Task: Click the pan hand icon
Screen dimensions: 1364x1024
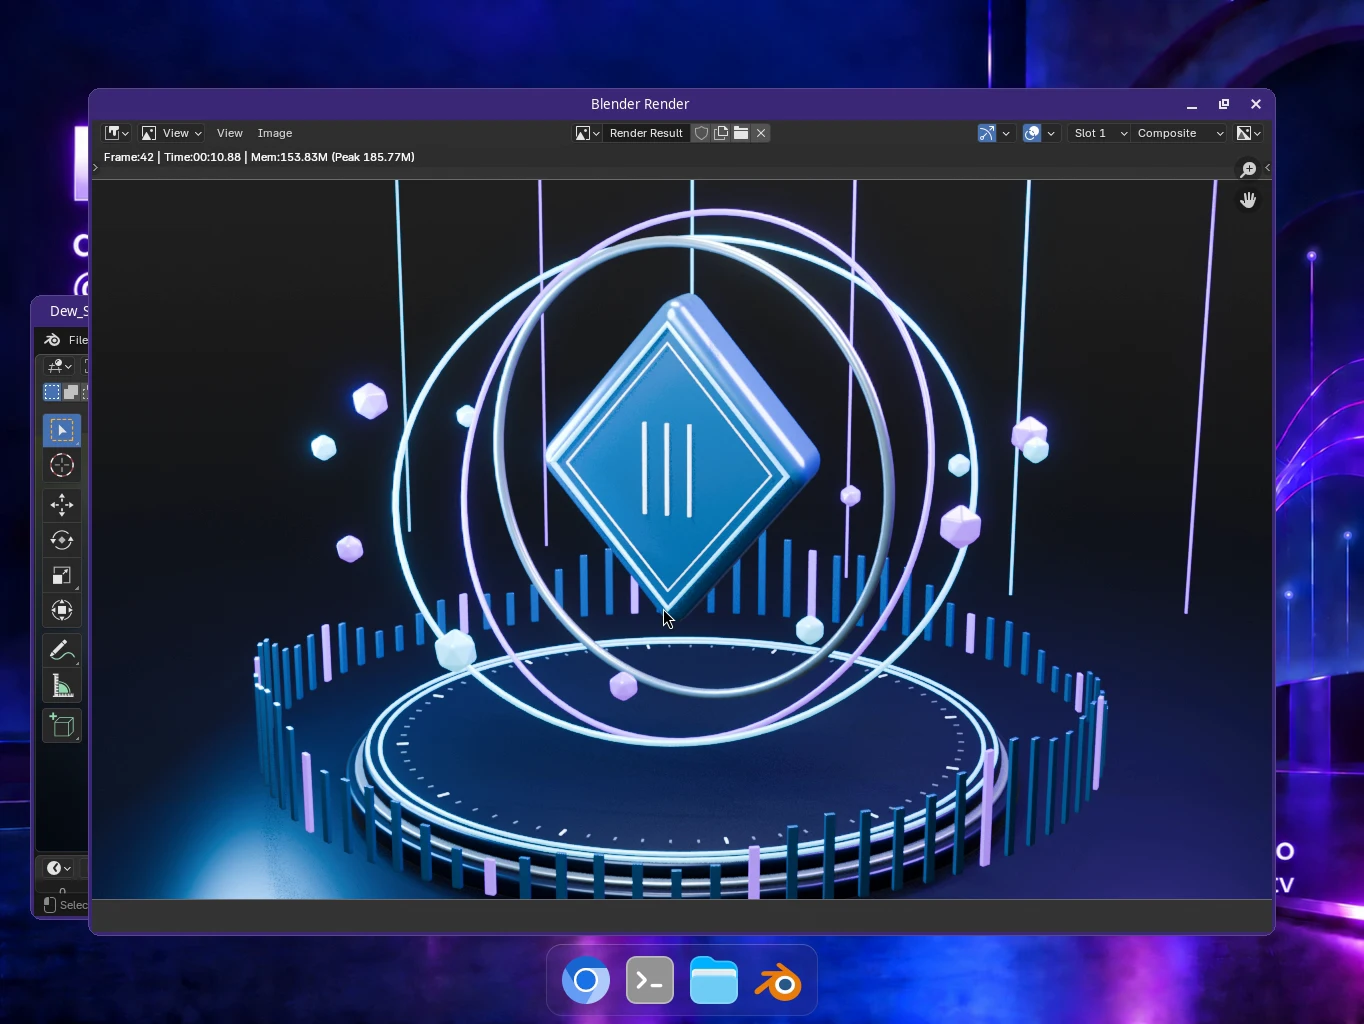Action: (1248, 200)
